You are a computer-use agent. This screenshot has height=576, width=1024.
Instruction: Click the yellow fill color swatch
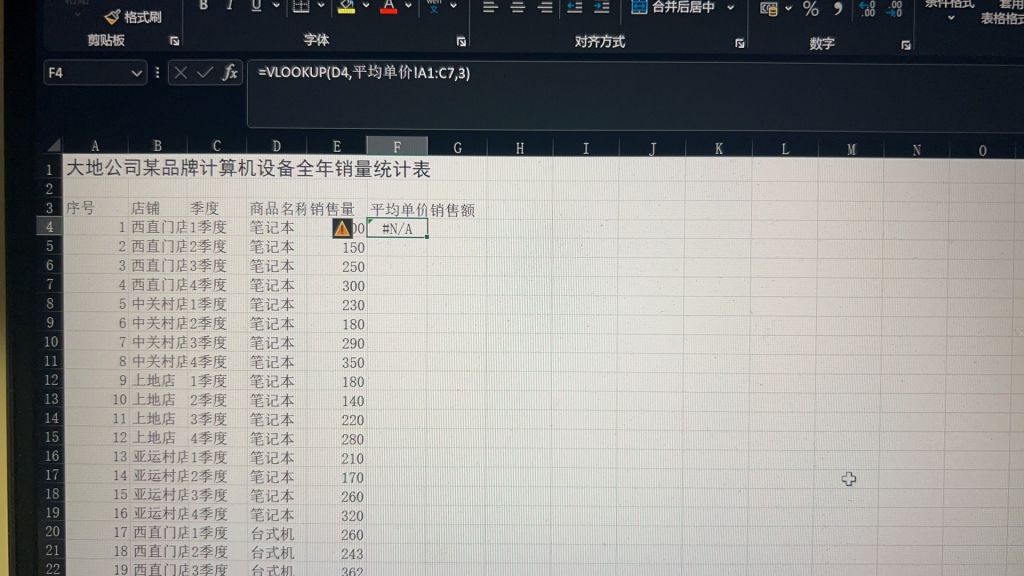(x=346, y=9)
